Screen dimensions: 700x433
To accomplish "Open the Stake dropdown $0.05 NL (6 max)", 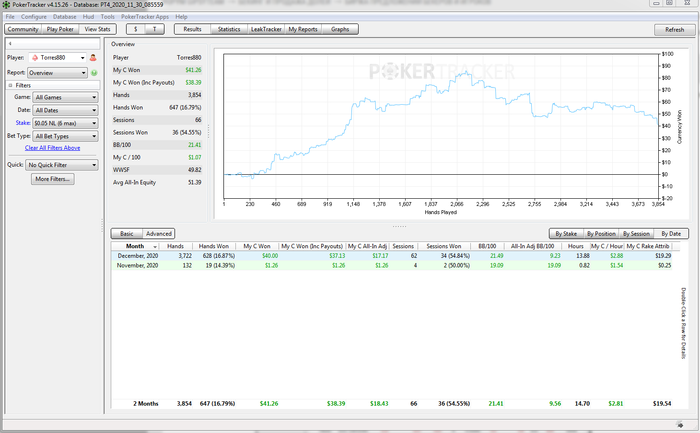I will pos(65,123).
